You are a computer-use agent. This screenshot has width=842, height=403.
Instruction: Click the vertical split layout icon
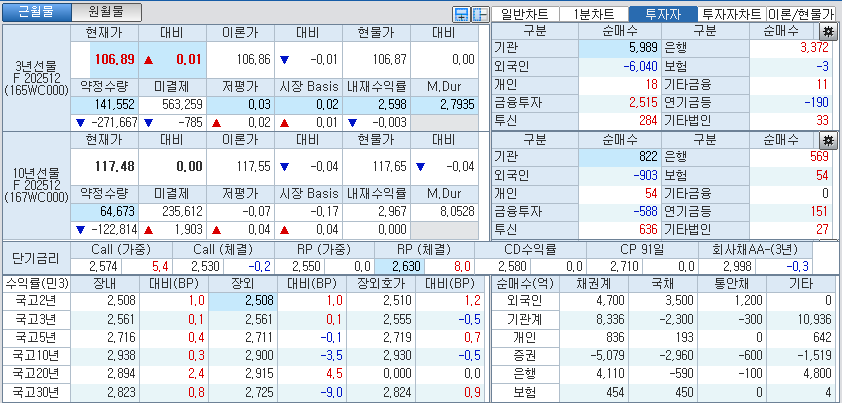click(479, 15)
